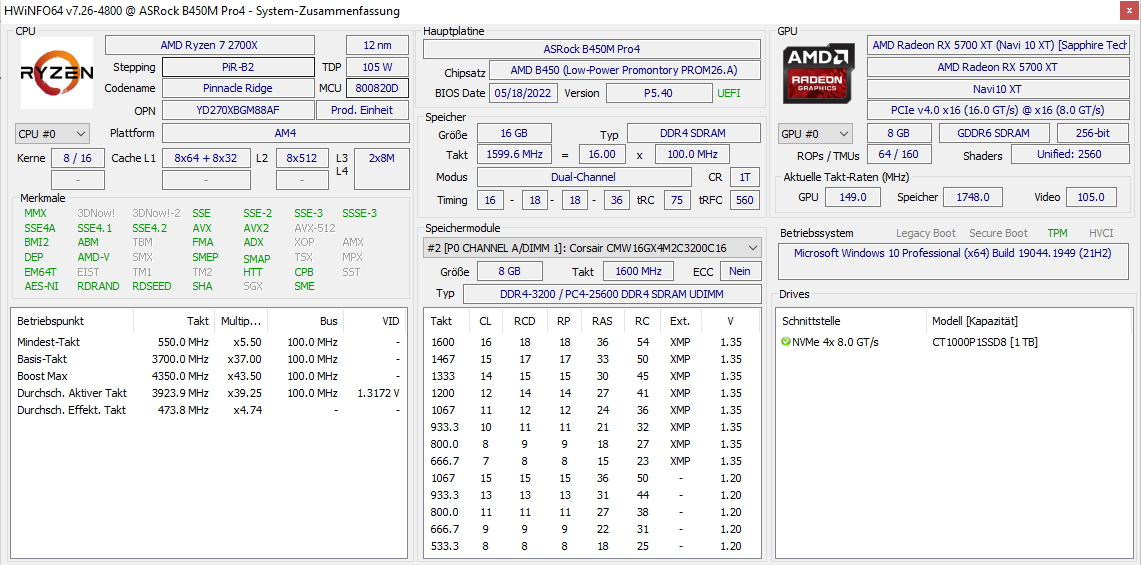
Task: Click the DDR4 SDRAM type field
Action: (x=693, y=133)
